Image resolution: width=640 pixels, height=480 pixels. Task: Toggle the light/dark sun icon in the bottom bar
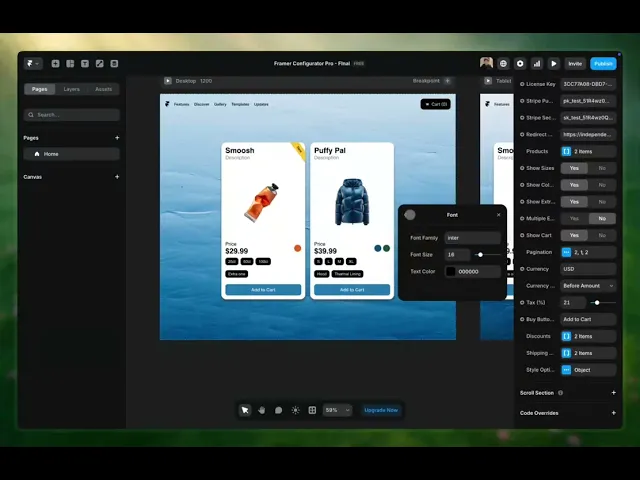(296, 410)
